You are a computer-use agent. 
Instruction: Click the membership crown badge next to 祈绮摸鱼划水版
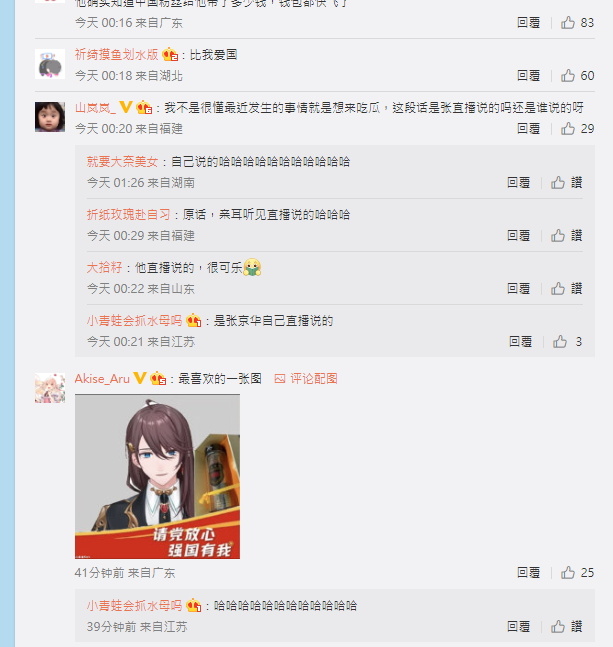click(170, 54)
